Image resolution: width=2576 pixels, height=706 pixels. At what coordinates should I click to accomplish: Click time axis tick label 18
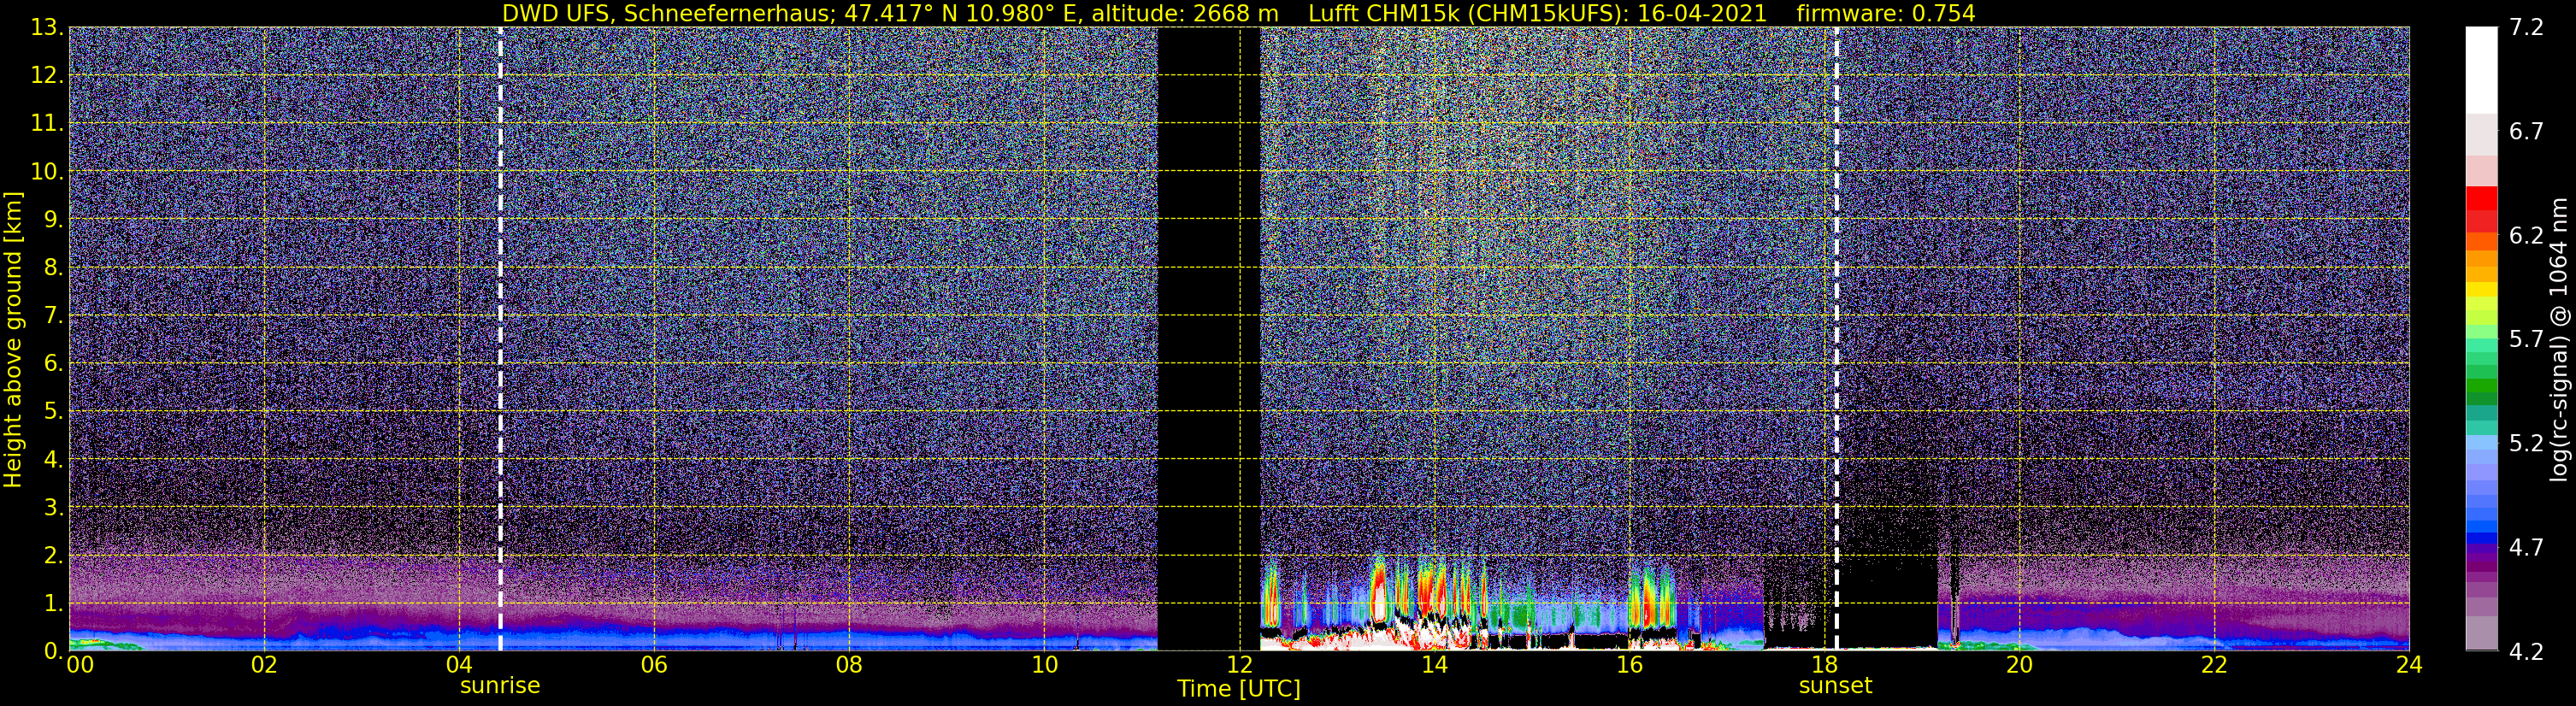coord(1824,665)
